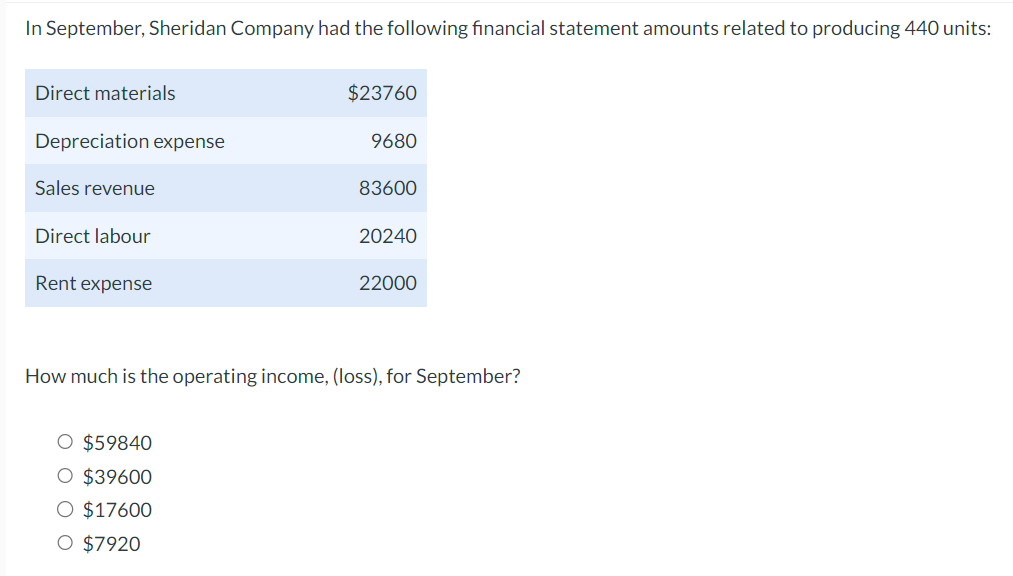
Task: Click the Rent expense row
Action: [x=93, y=283]
